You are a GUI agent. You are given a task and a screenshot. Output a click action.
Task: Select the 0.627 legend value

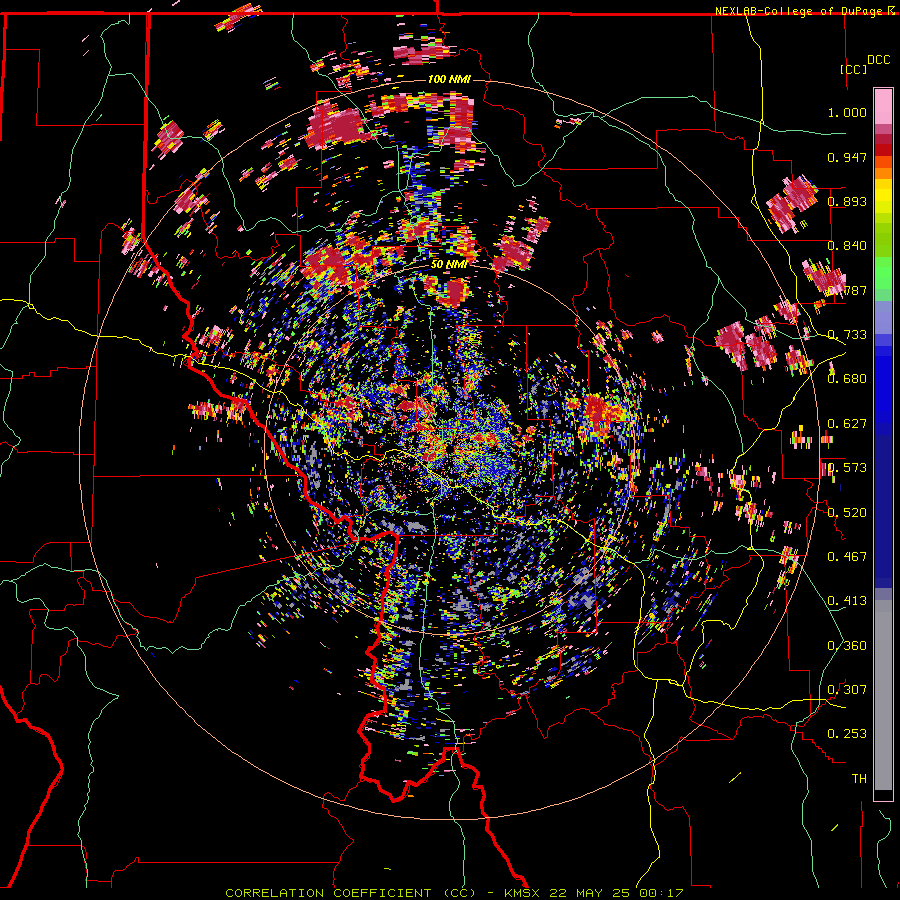click(847, 424)
